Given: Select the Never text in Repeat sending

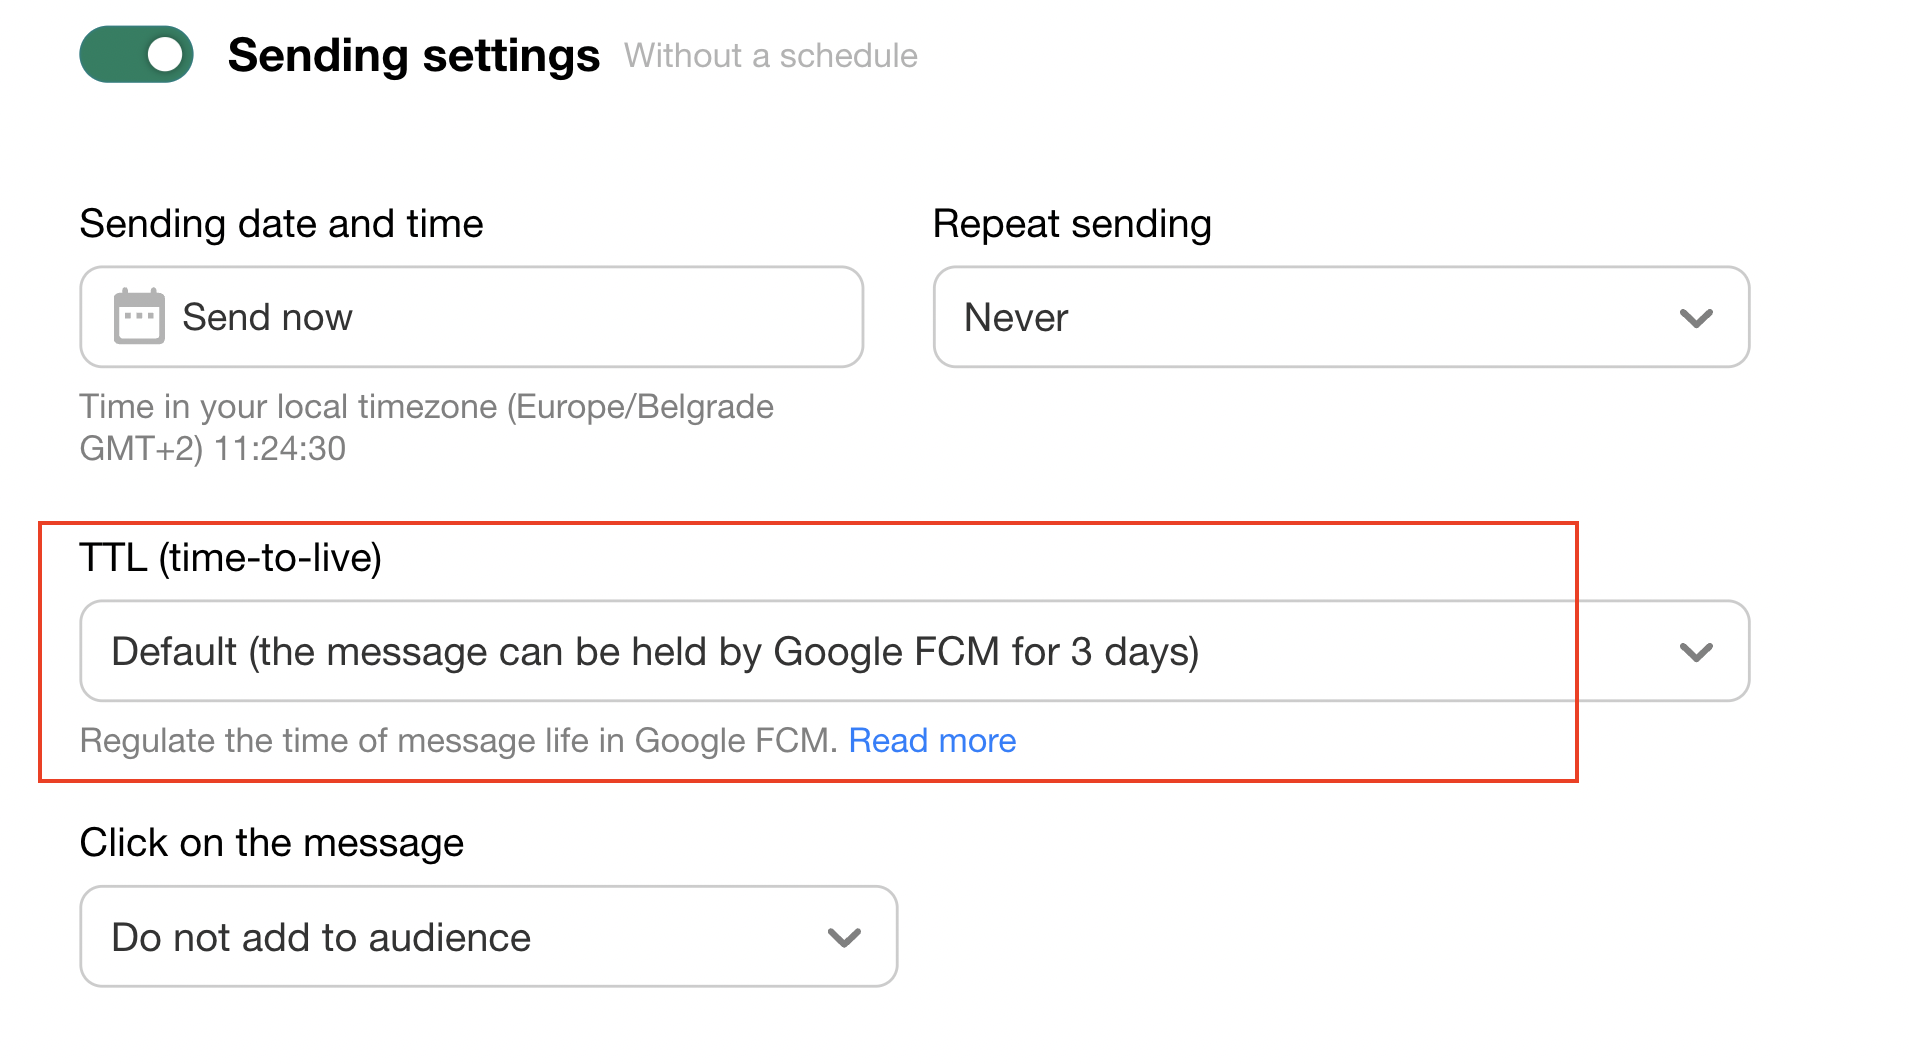Looking at the screenshot, I should click(1016, 318).
